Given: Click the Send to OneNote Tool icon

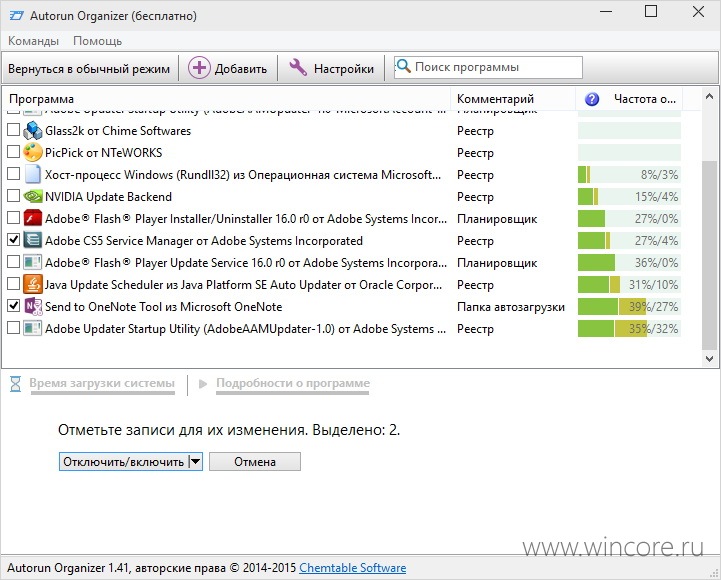Looking at the screenshot, I should pos(33,306).
